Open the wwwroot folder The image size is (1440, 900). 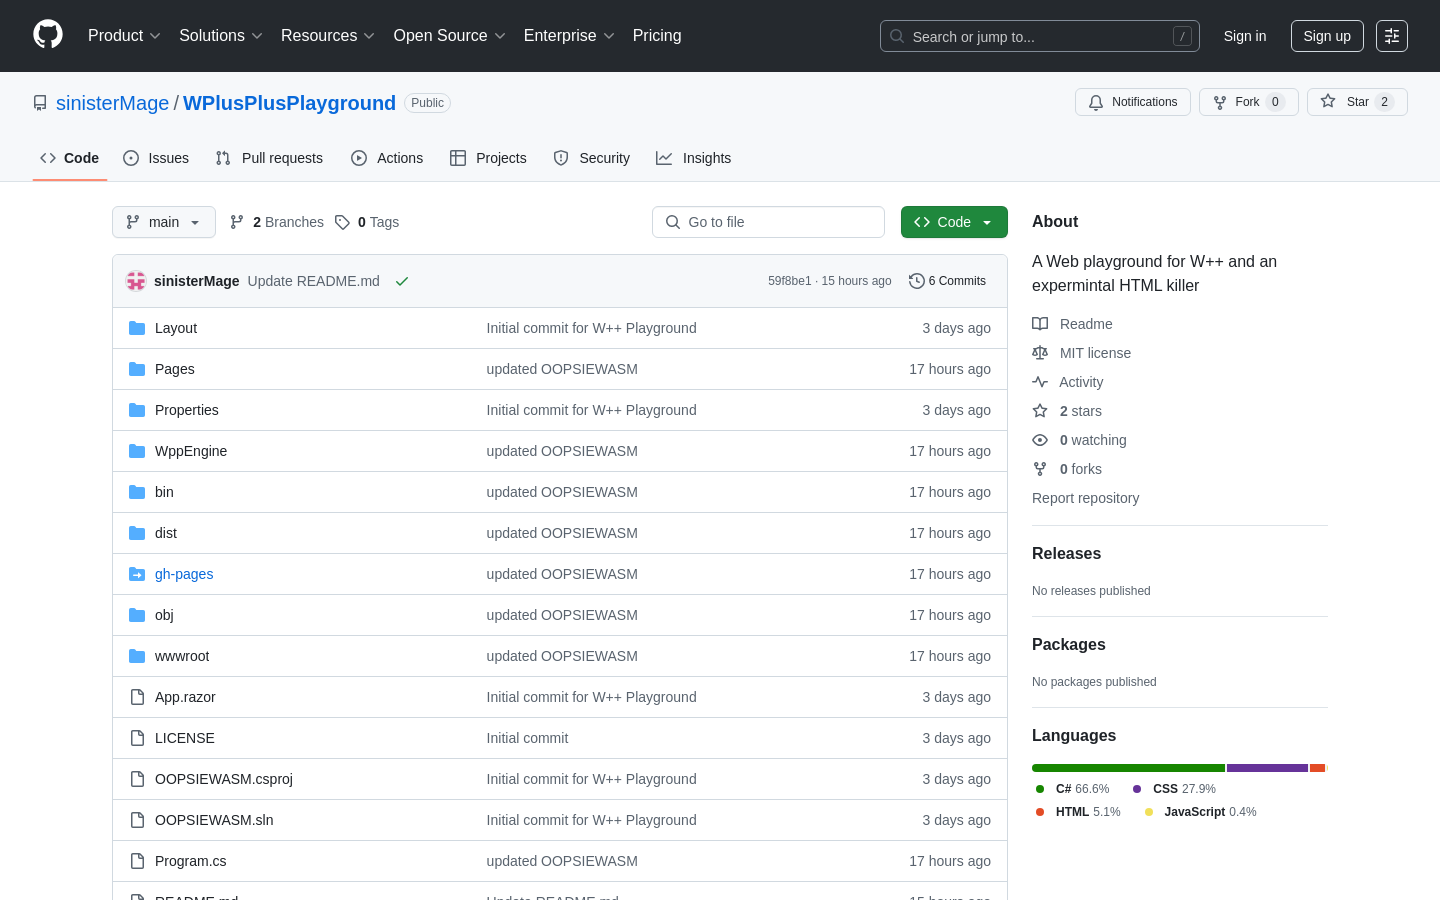pos(182,656)
